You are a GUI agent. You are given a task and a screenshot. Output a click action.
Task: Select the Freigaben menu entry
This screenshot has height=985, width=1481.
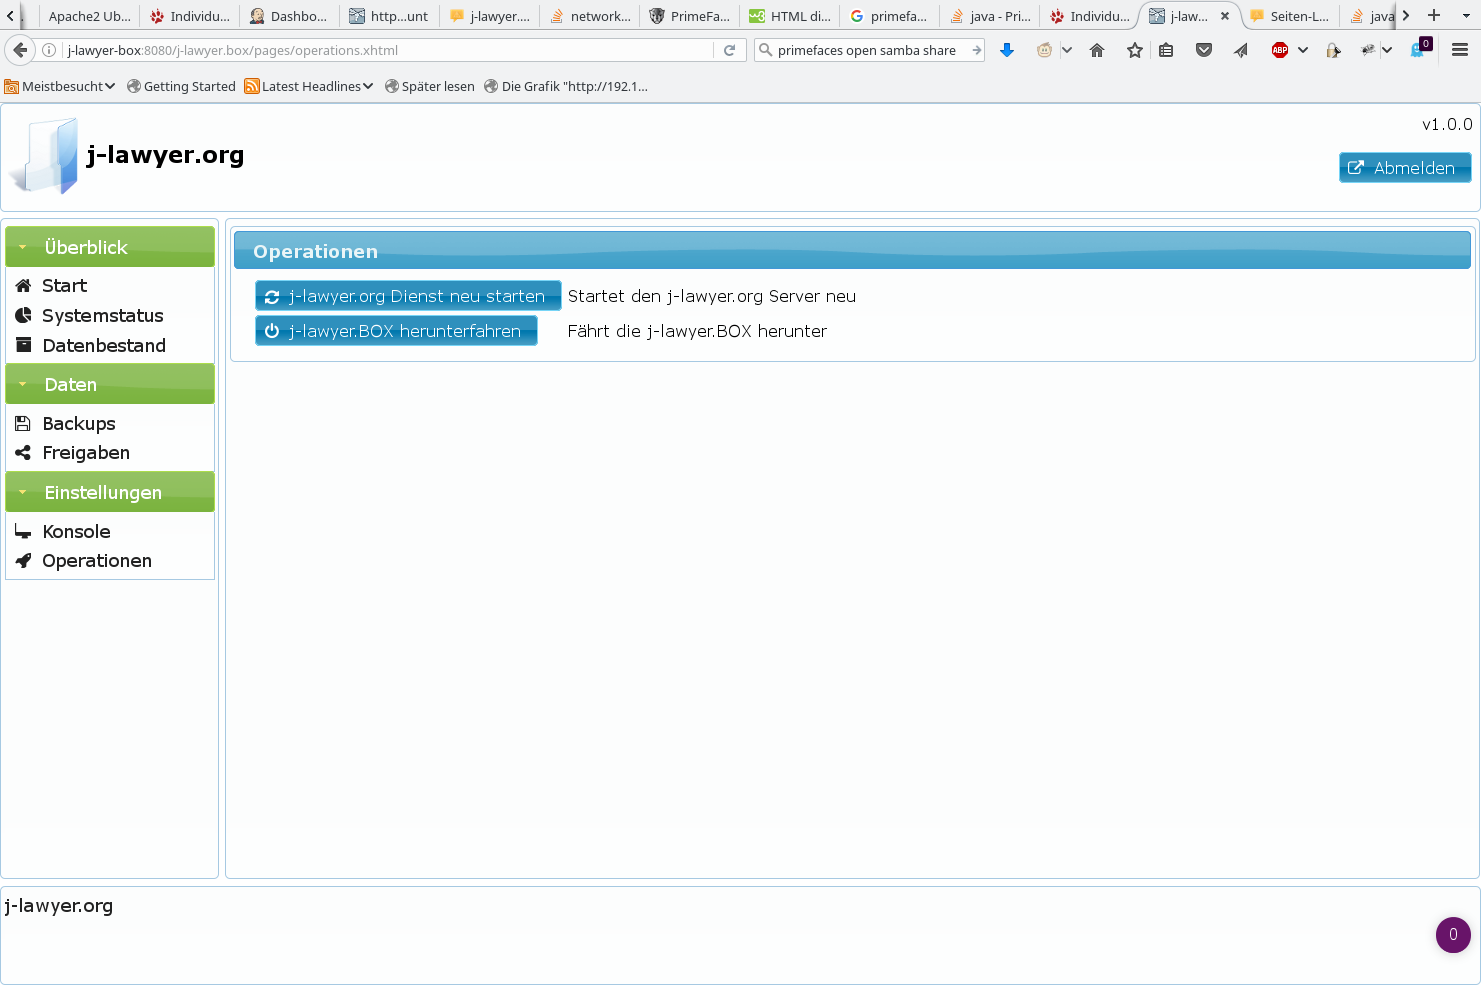pos(86,453)
